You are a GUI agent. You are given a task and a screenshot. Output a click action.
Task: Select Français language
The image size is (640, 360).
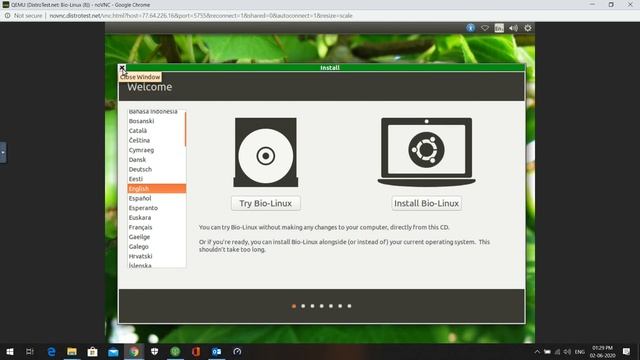click(156, 227)
